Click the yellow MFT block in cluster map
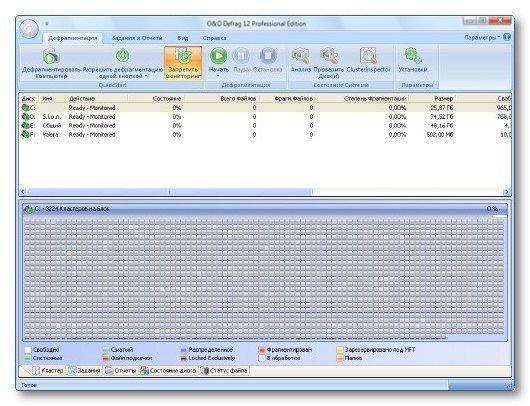The image size is (530, 406). [69, 253]
